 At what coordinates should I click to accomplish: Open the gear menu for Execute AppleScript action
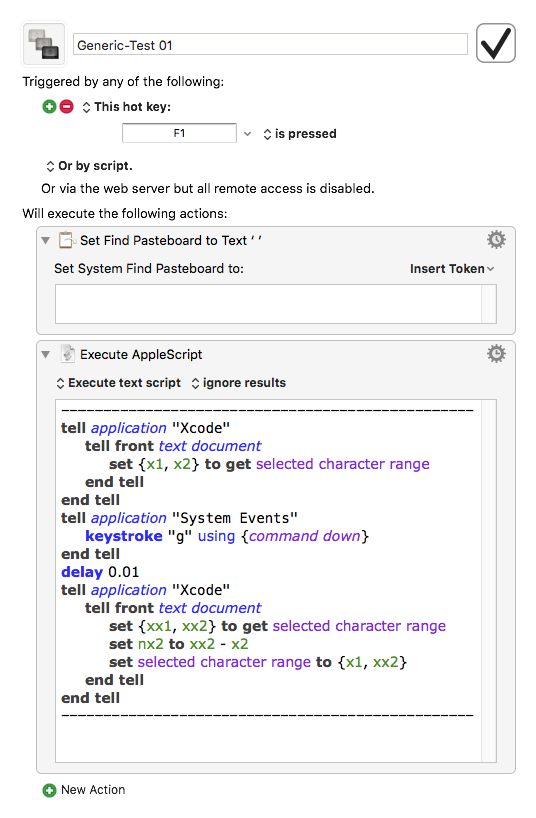496,354
